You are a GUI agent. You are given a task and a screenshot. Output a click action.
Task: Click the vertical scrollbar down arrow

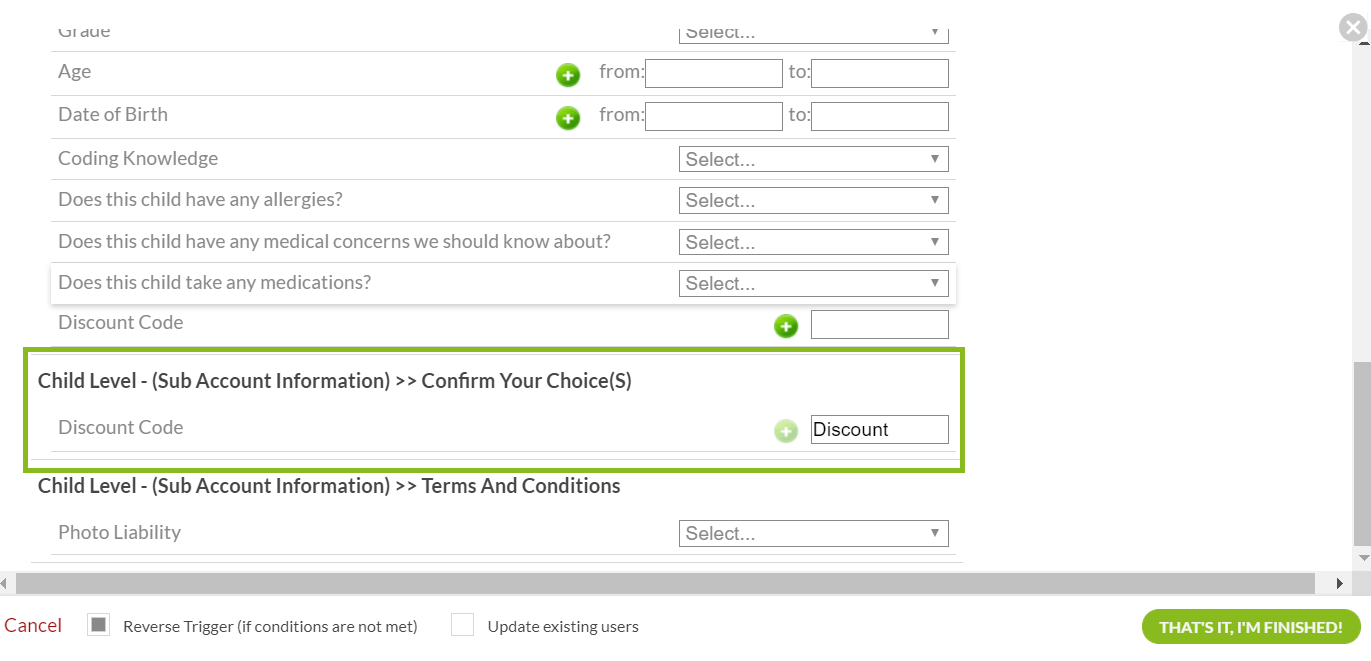[x=1362, y=557]
